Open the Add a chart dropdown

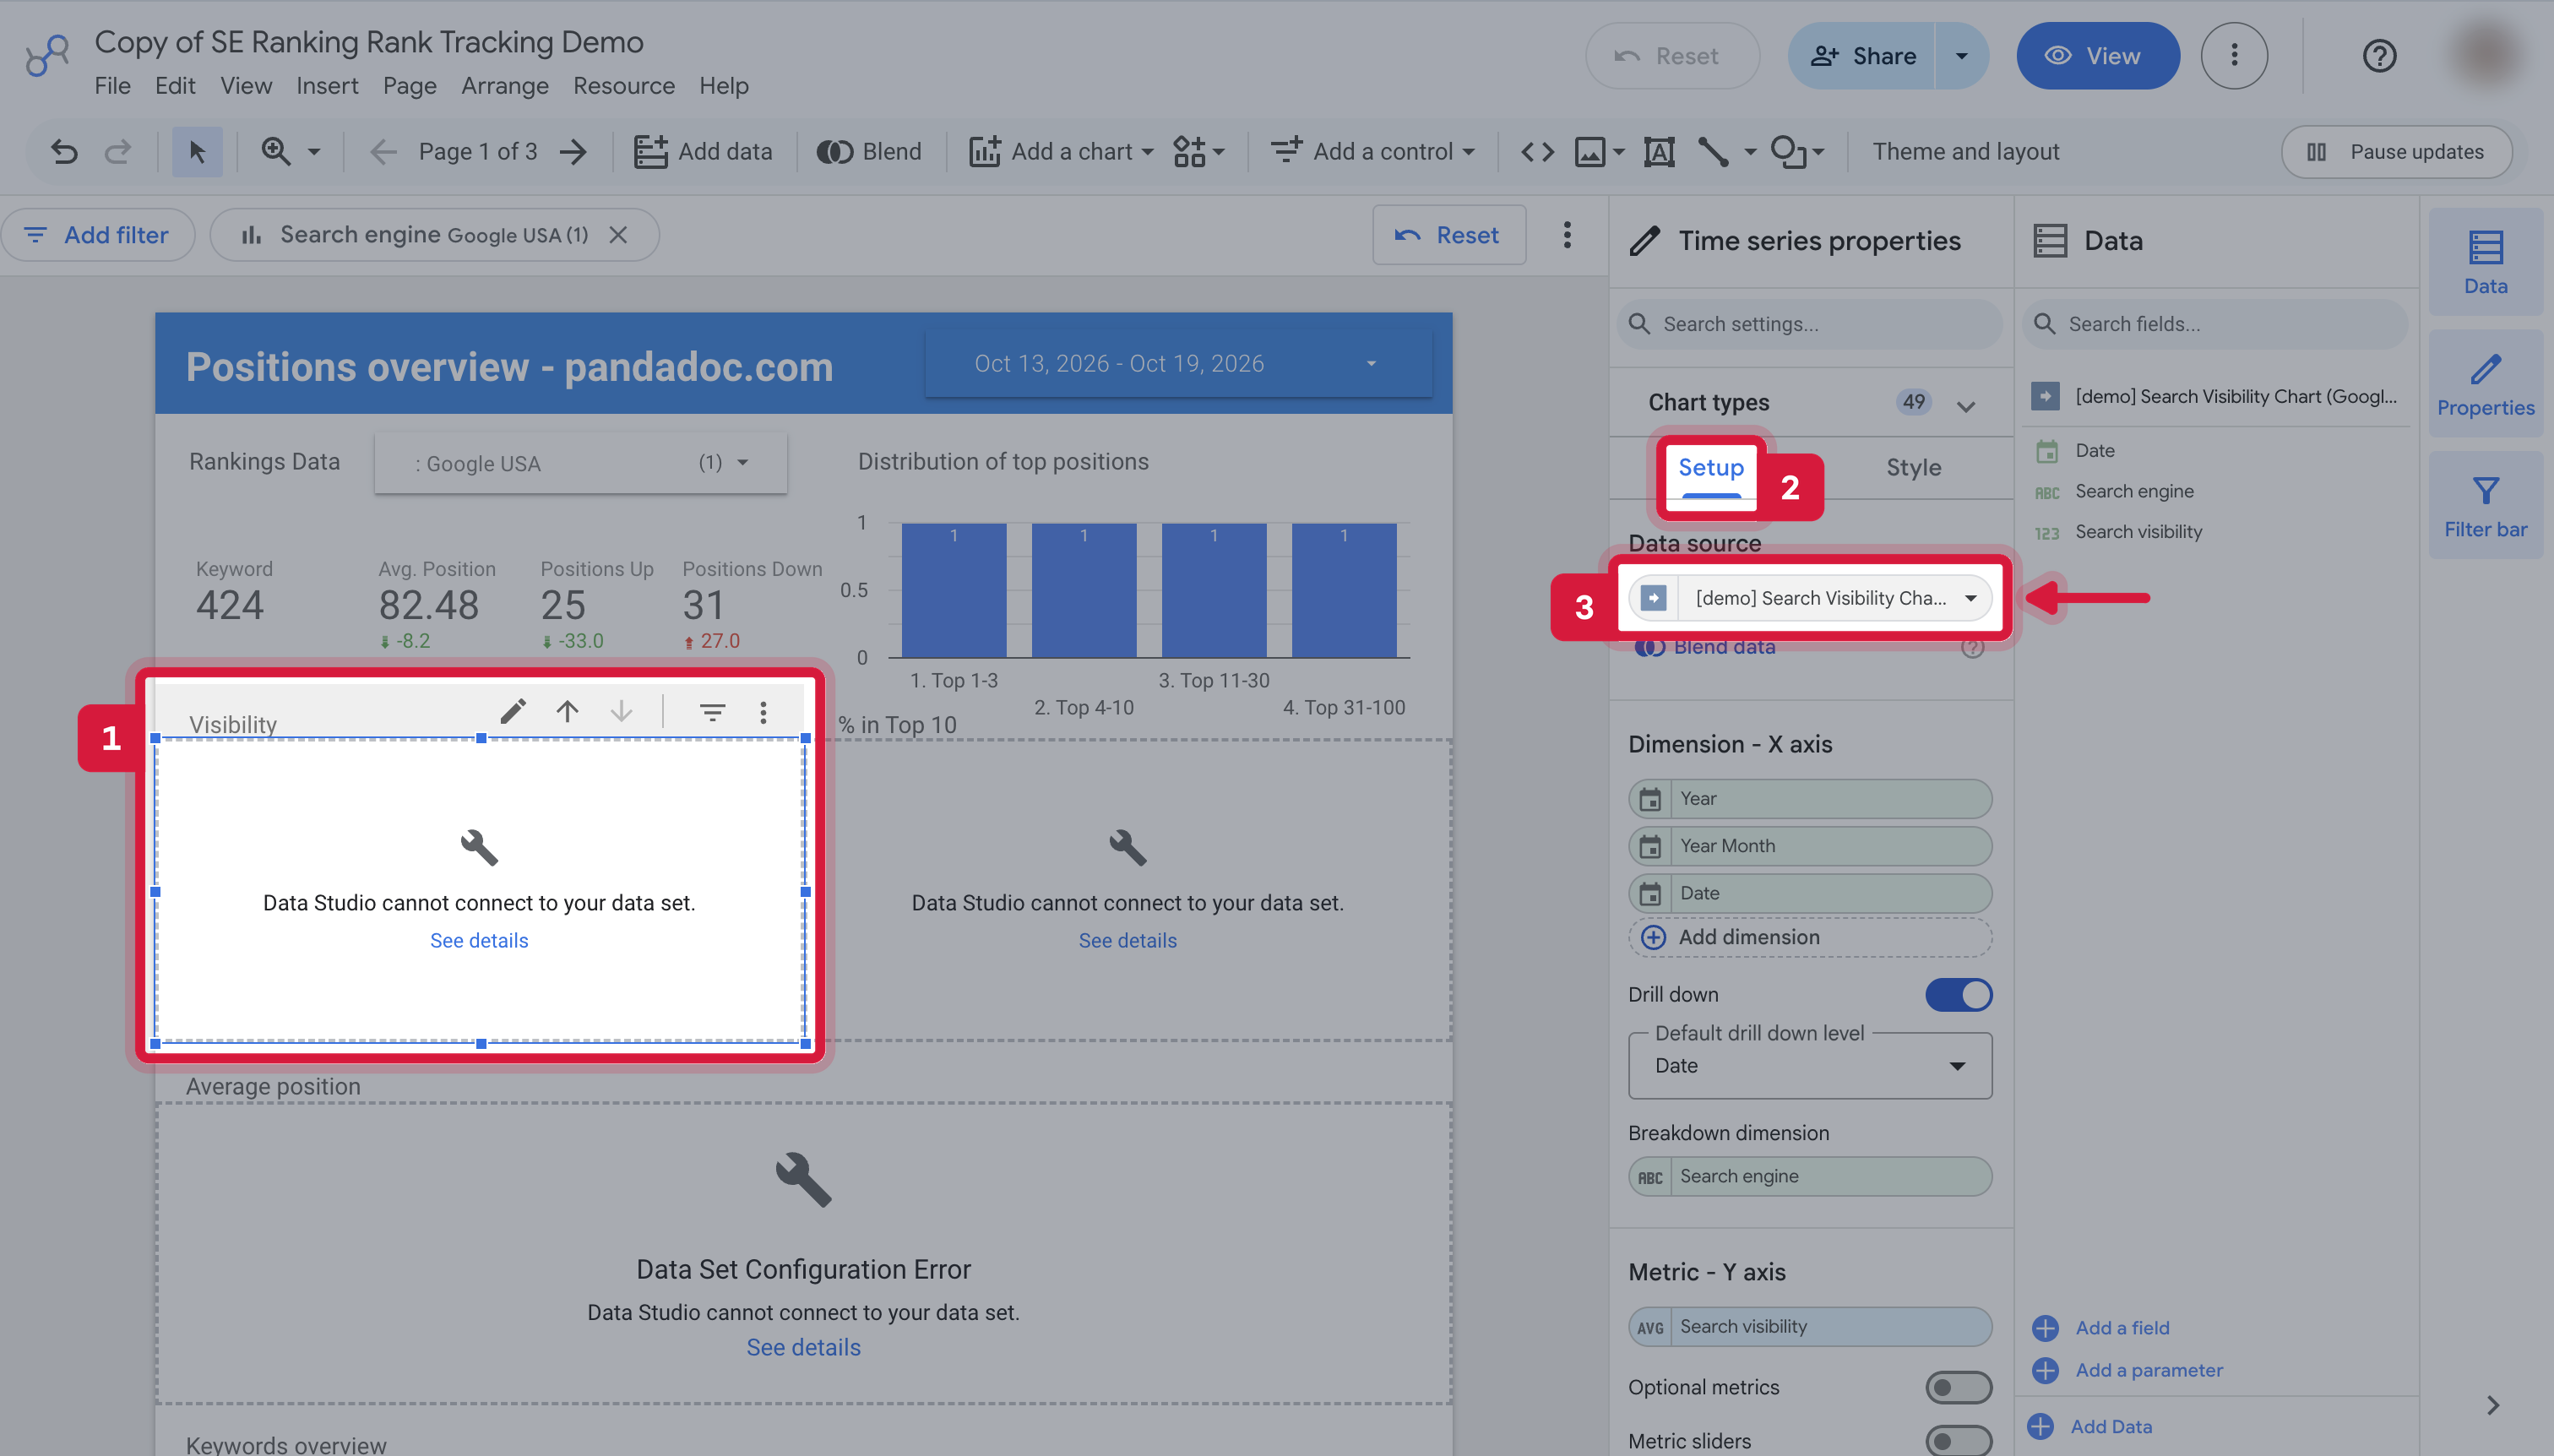pos(1061,152)
